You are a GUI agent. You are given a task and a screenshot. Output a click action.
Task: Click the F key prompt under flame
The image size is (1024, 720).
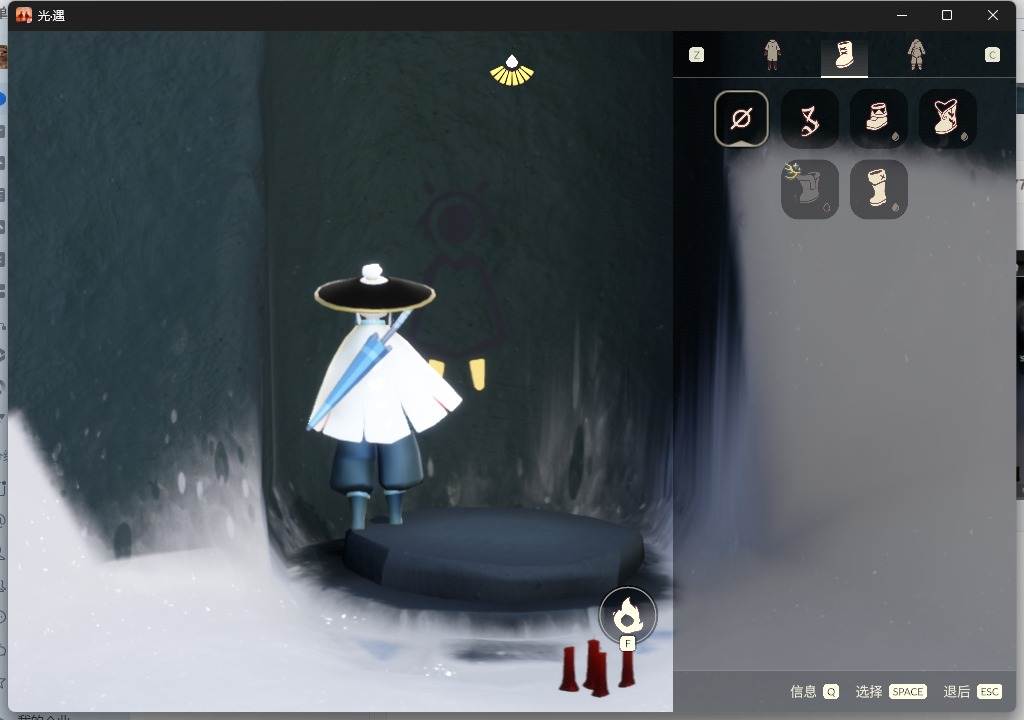[x=627, y=644]
